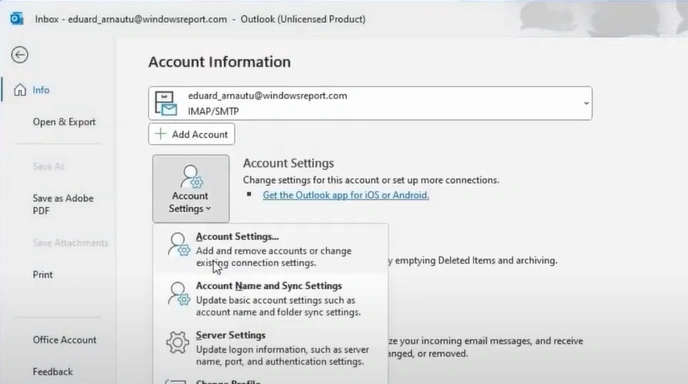
Task: Click the icon beside Account Name and Sync Settings
Action: pyautogui.click(x=179, y=294)
